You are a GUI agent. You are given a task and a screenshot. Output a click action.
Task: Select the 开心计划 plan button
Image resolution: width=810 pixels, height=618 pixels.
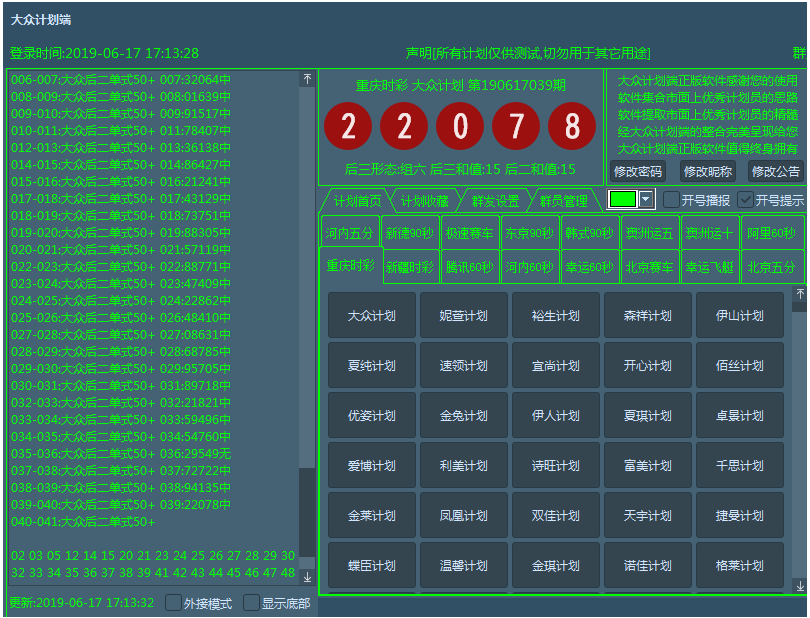click(x=647, y=365)
